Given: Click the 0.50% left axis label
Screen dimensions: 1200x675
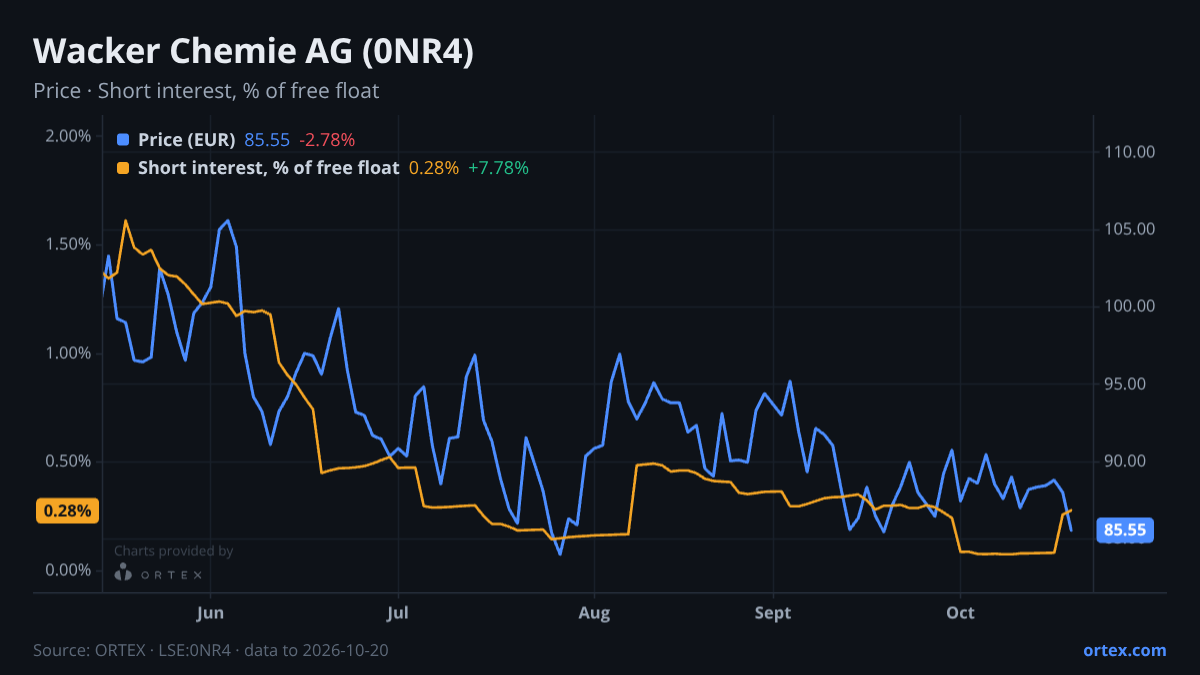Looking at the screenshot, I should (69, 462).
